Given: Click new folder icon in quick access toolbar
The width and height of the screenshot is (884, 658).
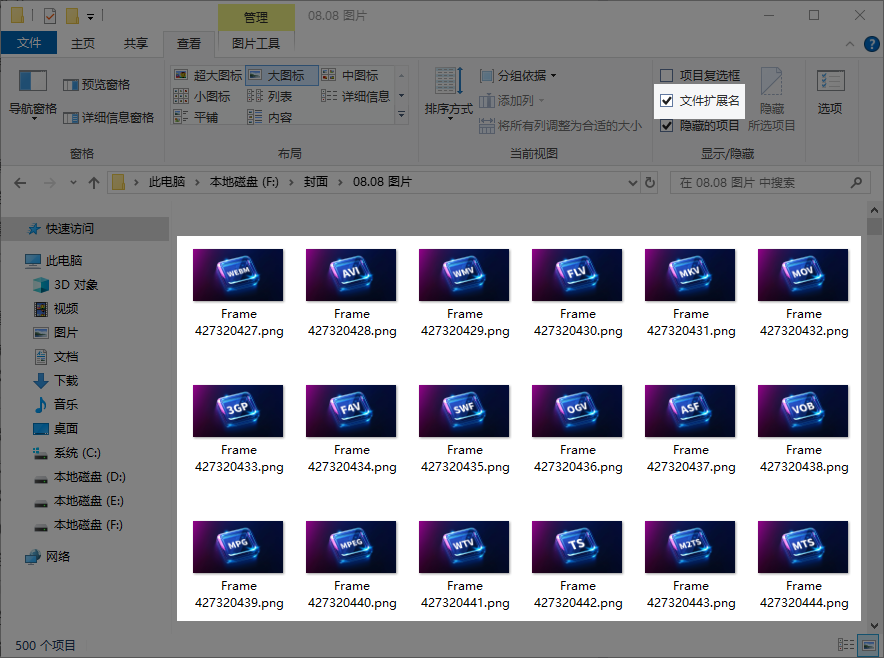Looking at the screenshot, I should tap(72, 15).
